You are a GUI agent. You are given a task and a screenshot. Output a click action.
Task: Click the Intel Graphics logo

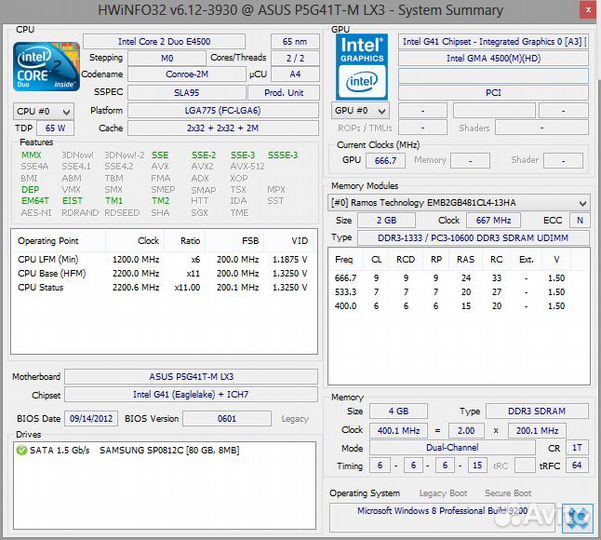click(x=362, y=67)
